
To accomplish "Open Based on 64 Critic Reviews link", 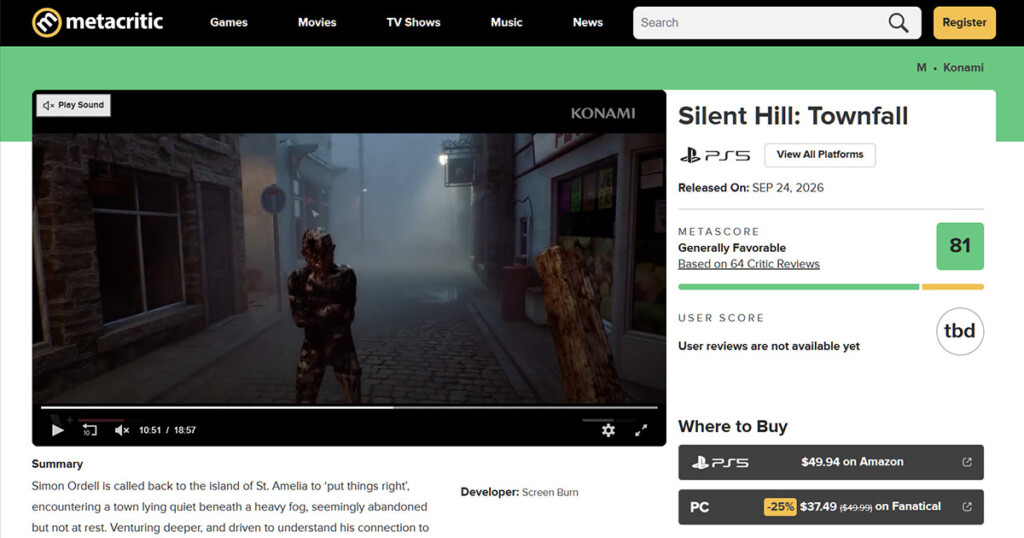I will point(748,264).
